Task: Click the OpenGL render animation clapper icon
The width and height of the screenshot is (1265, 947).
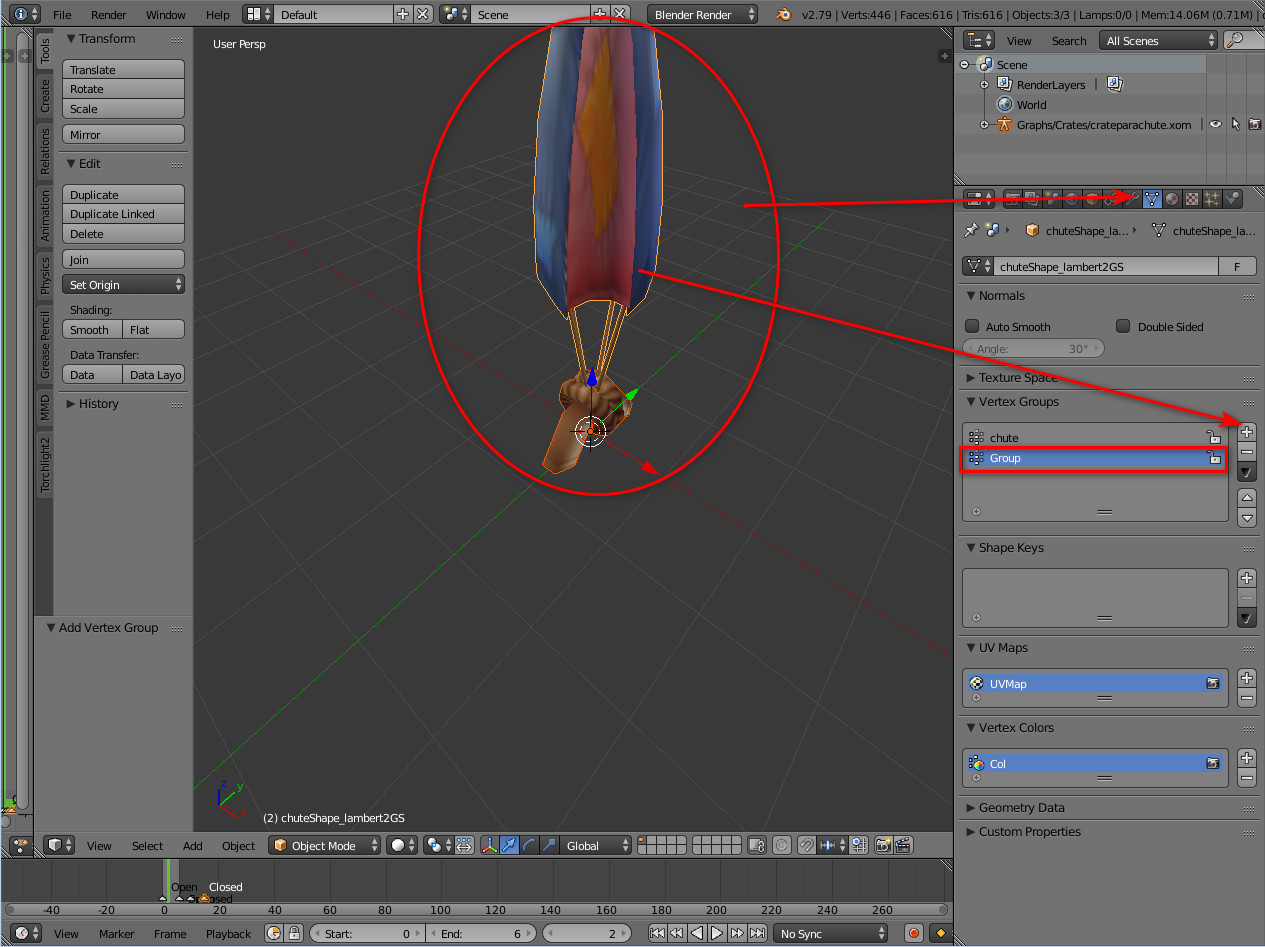Action: [903, 845]
